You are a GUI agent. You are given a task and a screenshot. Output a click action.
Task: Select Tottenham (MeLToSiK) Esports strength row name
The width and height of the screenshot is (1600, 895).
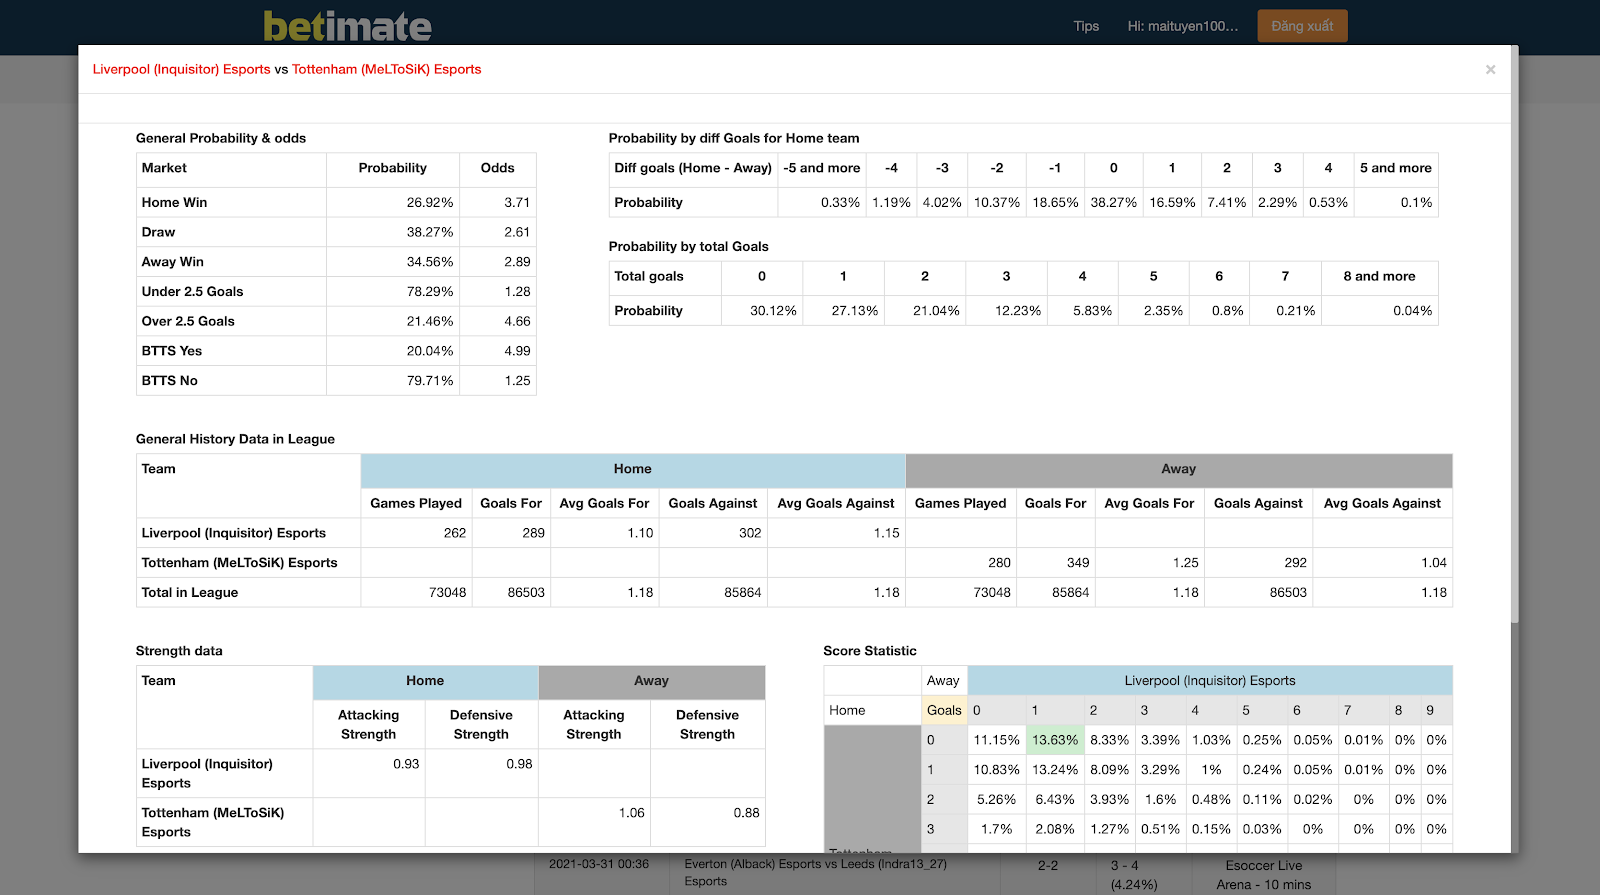(x=213, y=822)
